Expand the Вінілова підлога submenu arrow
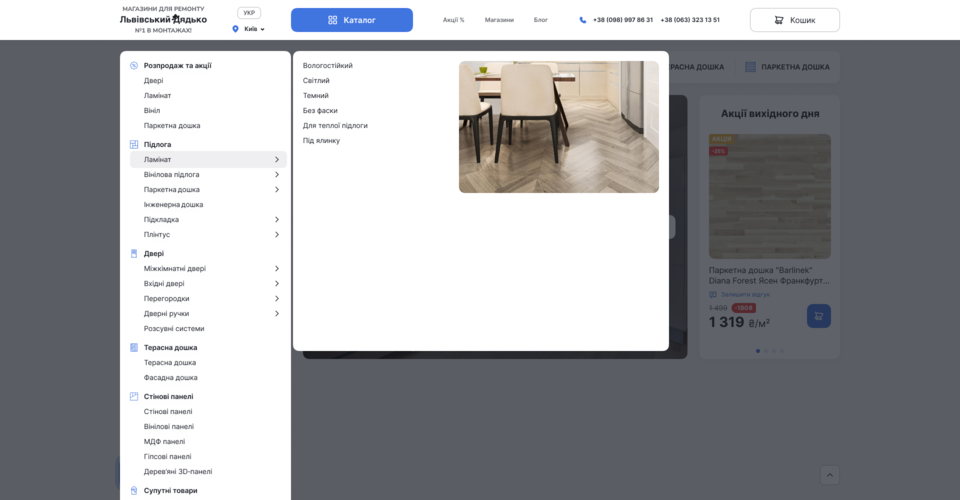The height and width of the screenshot is (500, 960). (277, 174)
